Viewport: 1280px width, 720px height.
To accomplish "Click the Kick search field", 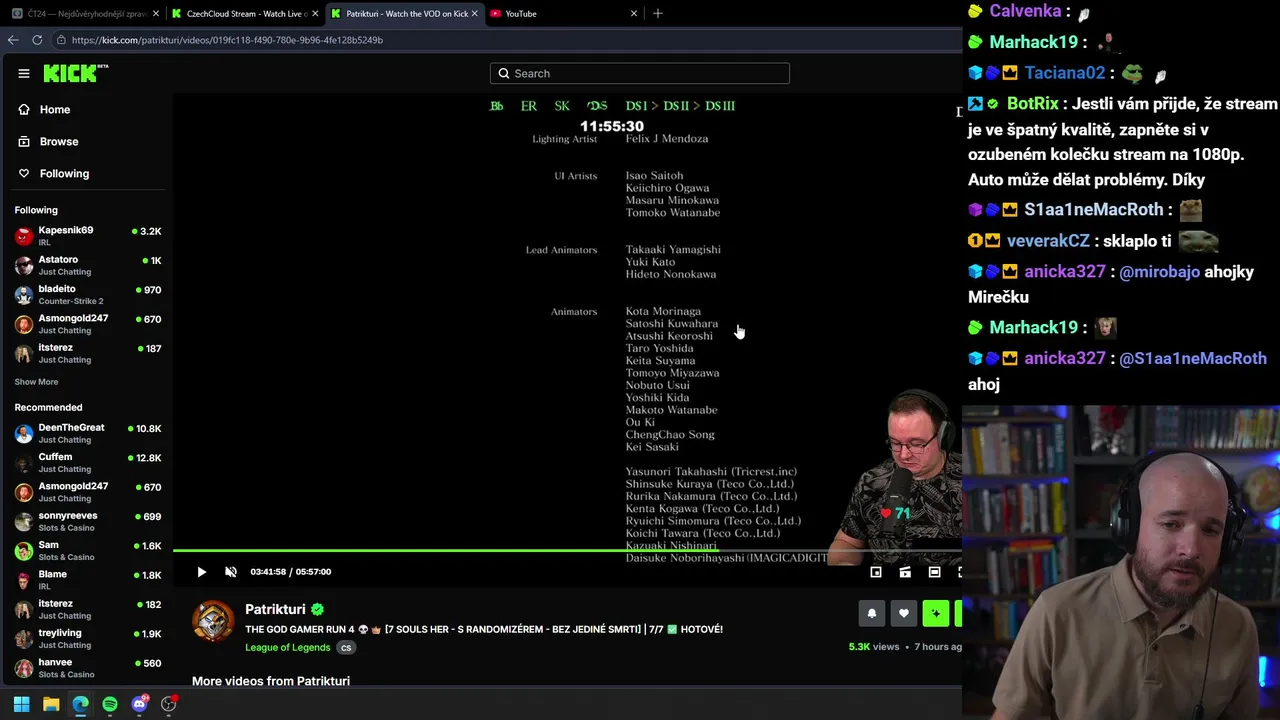I will (640, 73).
